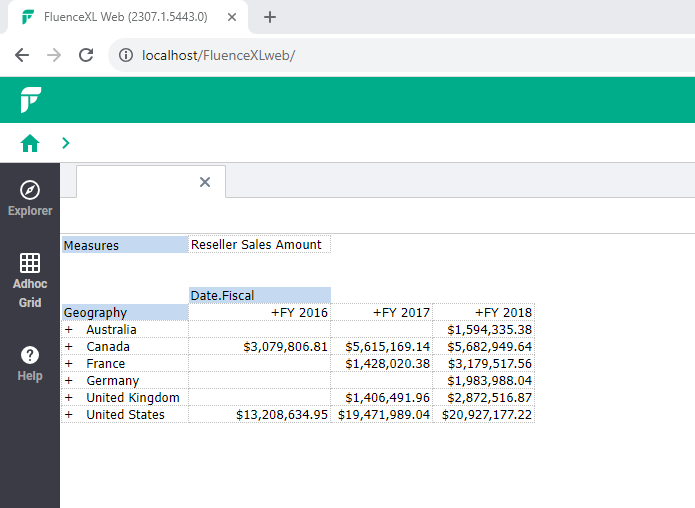Click the Reseller Sales Amount measure cell
This screenshot has height=508, width=695.
[258, 245]
